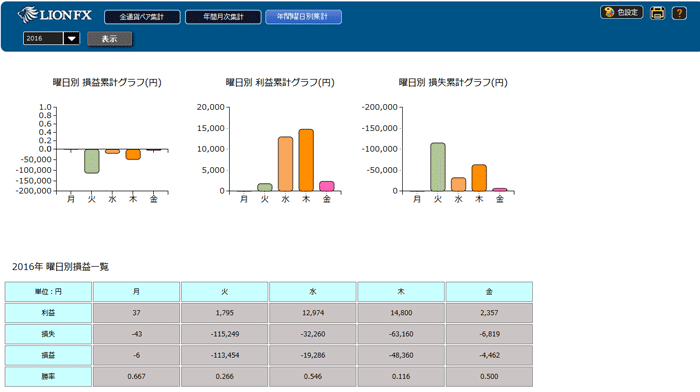Switch to 年間月次集計 tab
Viewport: 700px width, 392px height.
(x=223, y=17)
